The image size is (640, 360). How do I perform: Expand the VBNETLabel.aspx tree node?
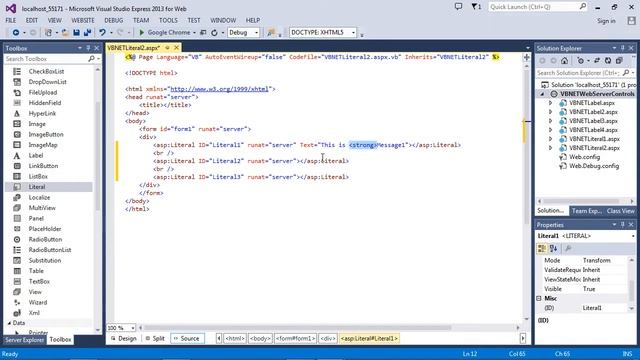550,103
